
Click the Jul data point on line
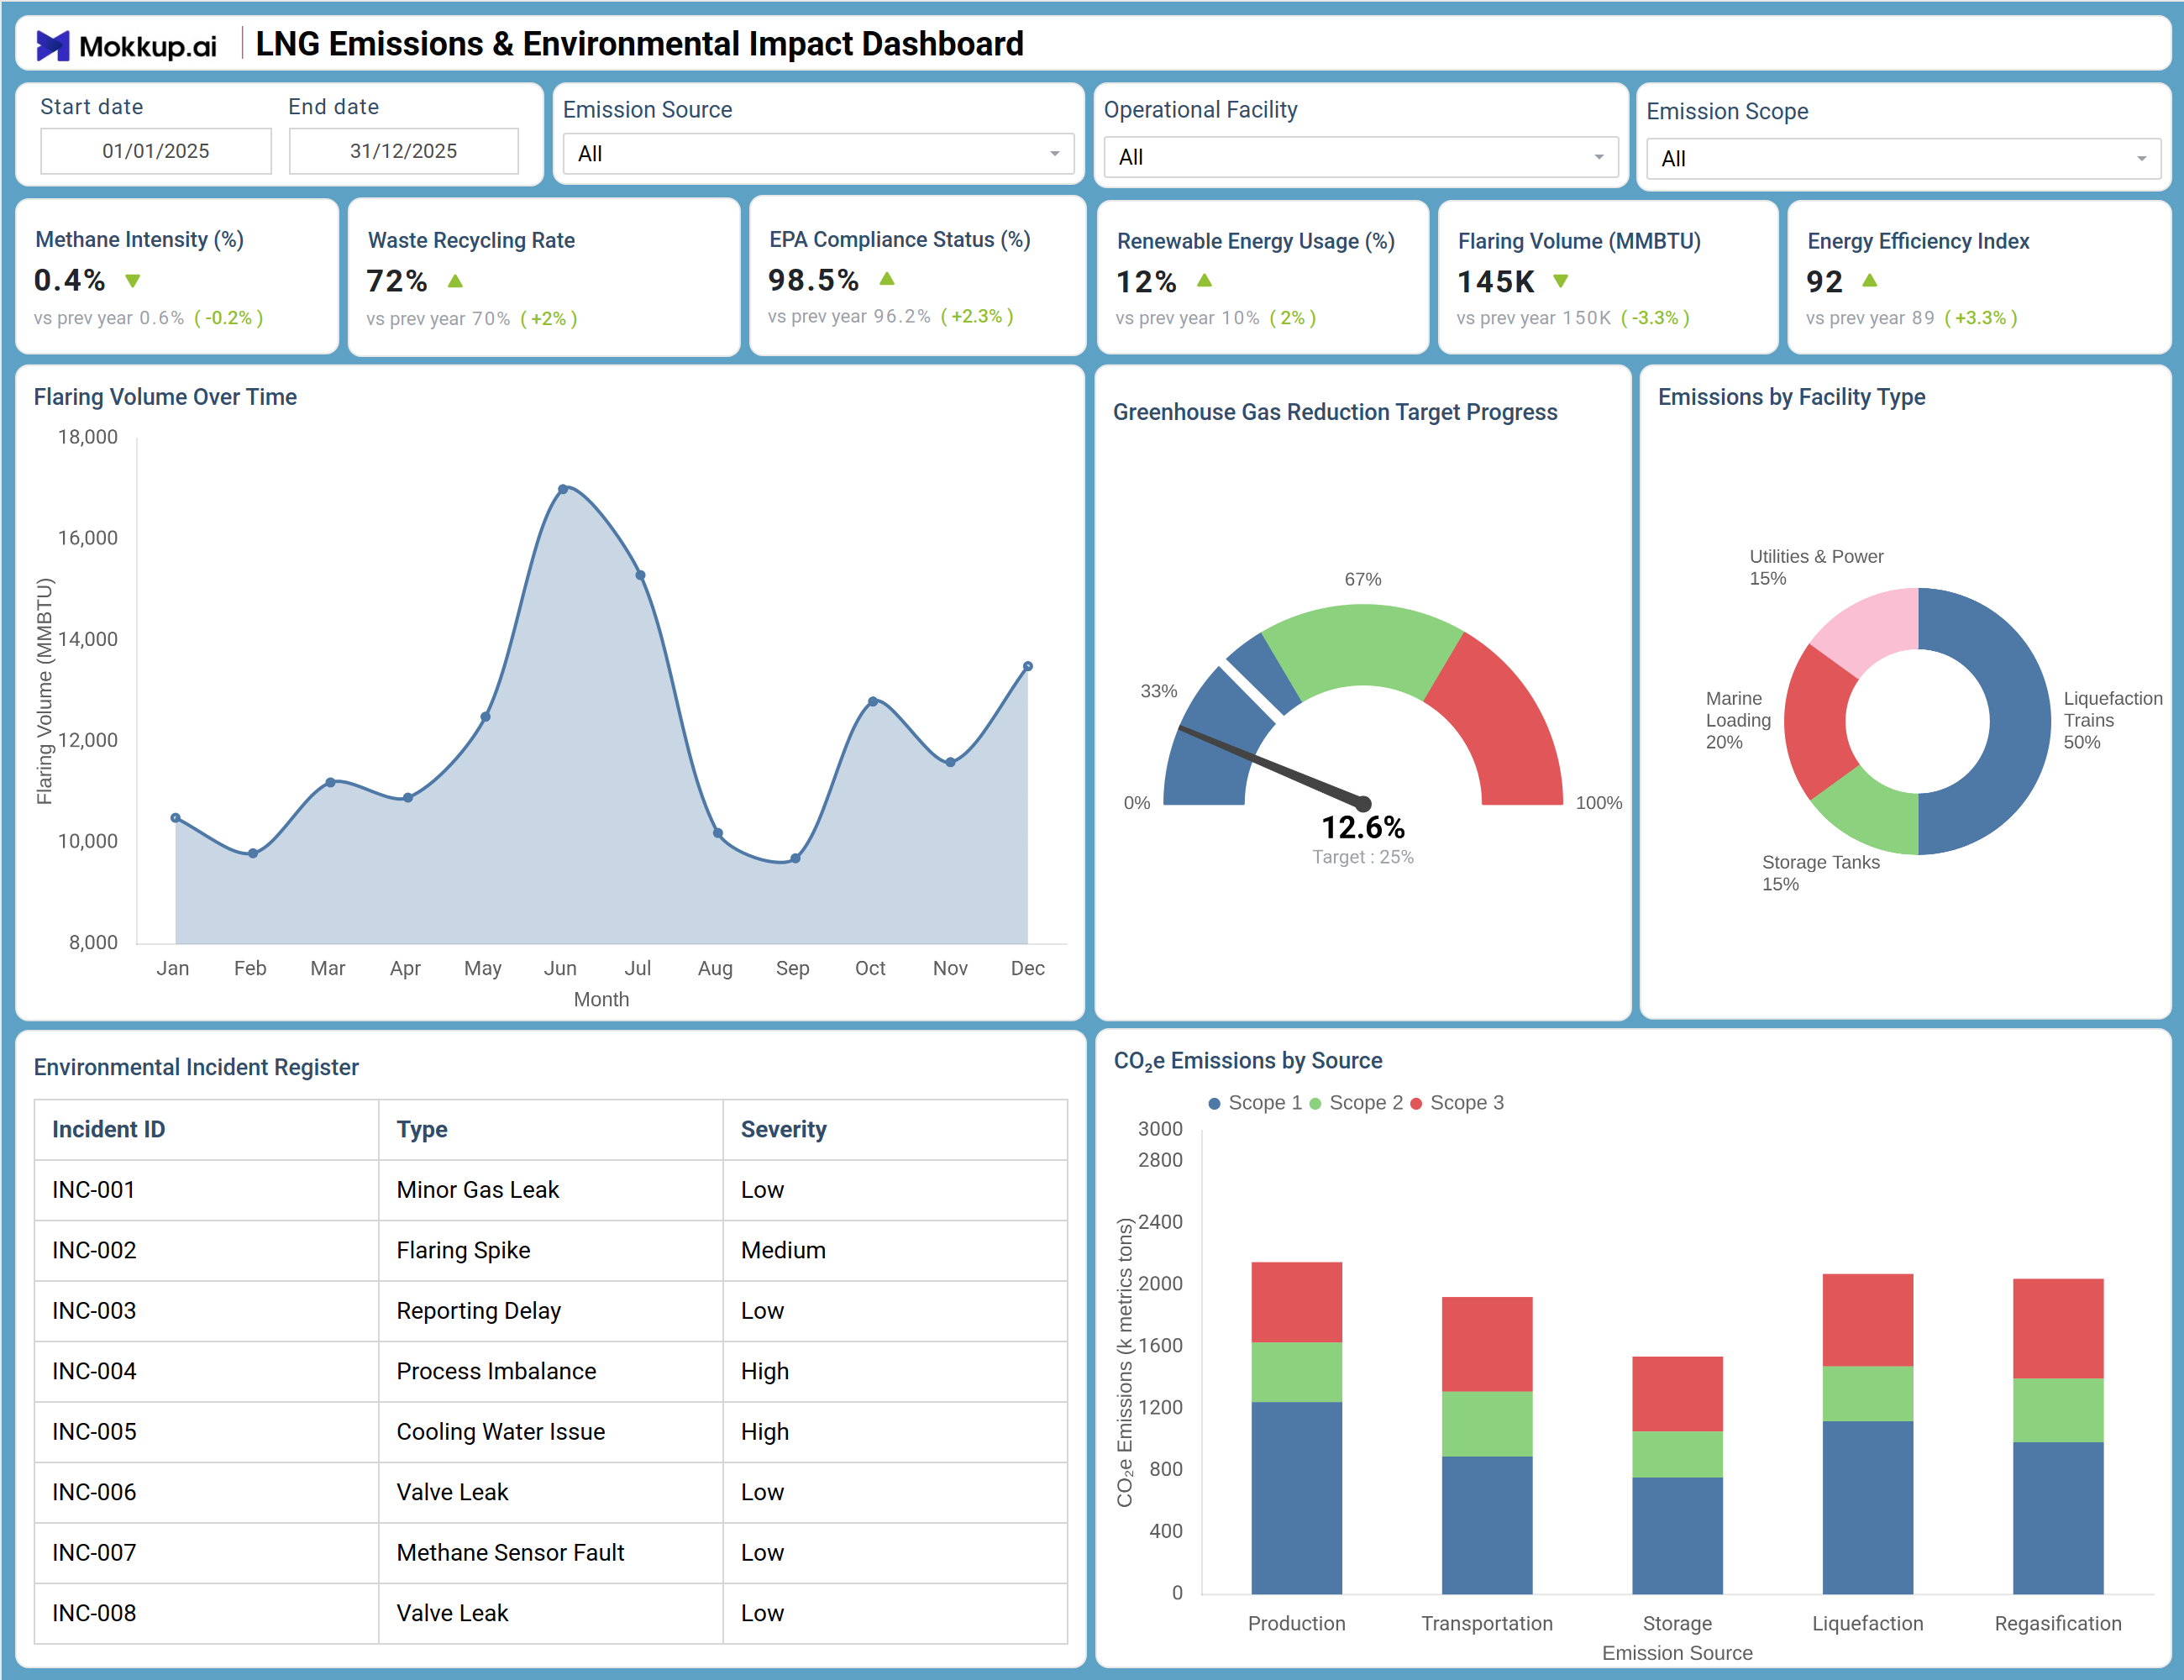click(x=640, y=575)
